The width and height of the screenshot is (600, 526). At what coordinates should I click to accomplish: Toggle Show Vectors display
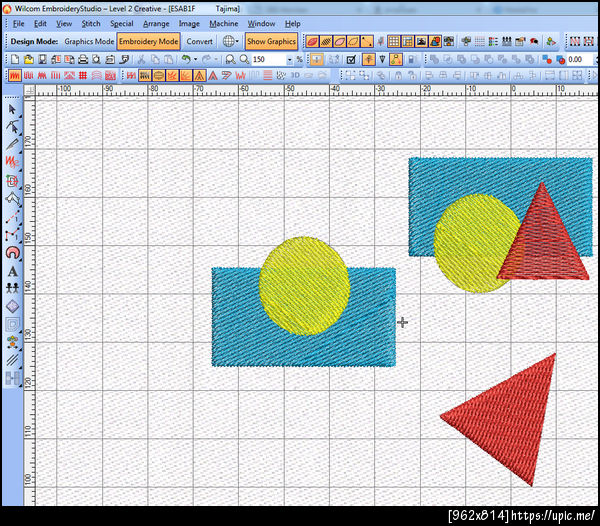click(x=435, y=41)
